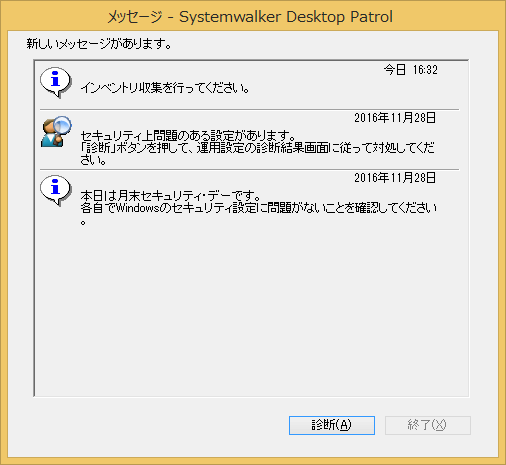Click the info icon beside the 月末セキュリティ・デー message
The height and width of the screenshot is (465, 506).
pos(56,190)
